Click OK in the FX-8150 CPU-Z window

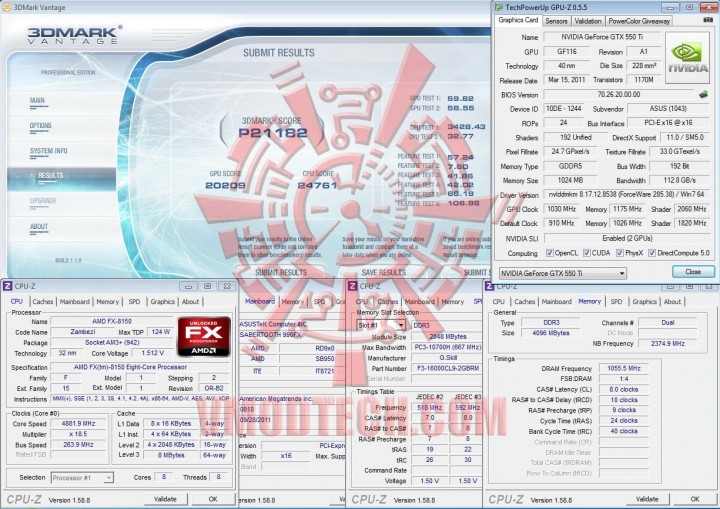[x=213, y=499]
